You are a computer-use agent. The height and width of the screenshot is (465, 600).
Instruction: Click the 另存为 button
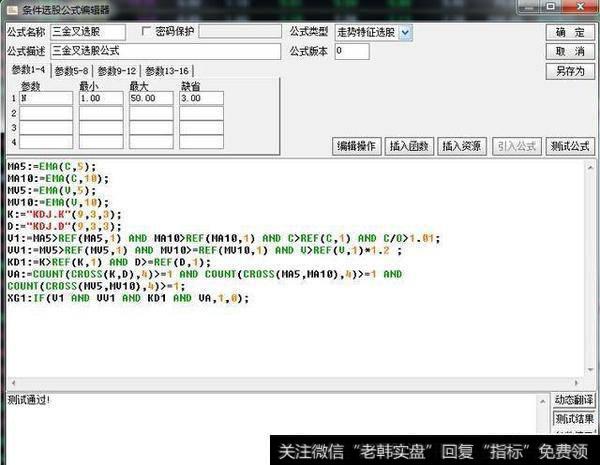(x=570, y=71)
